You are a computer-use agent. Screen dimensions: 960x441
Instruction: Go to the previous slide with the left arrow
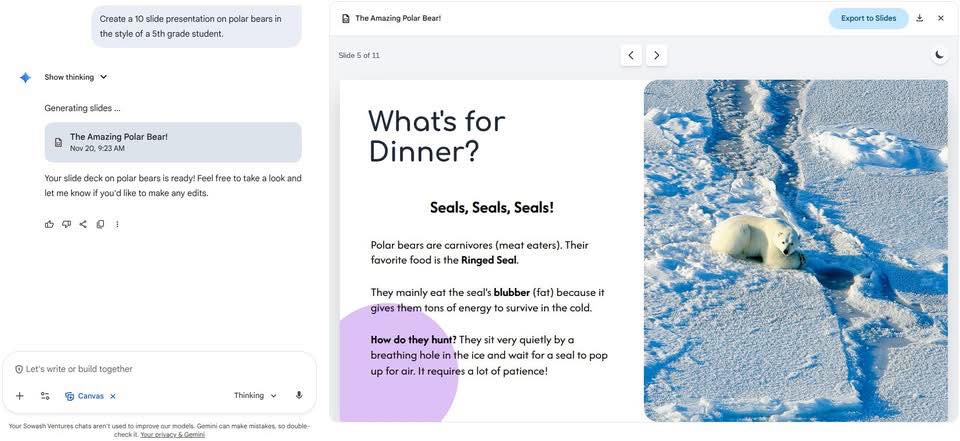click(631, 55)
